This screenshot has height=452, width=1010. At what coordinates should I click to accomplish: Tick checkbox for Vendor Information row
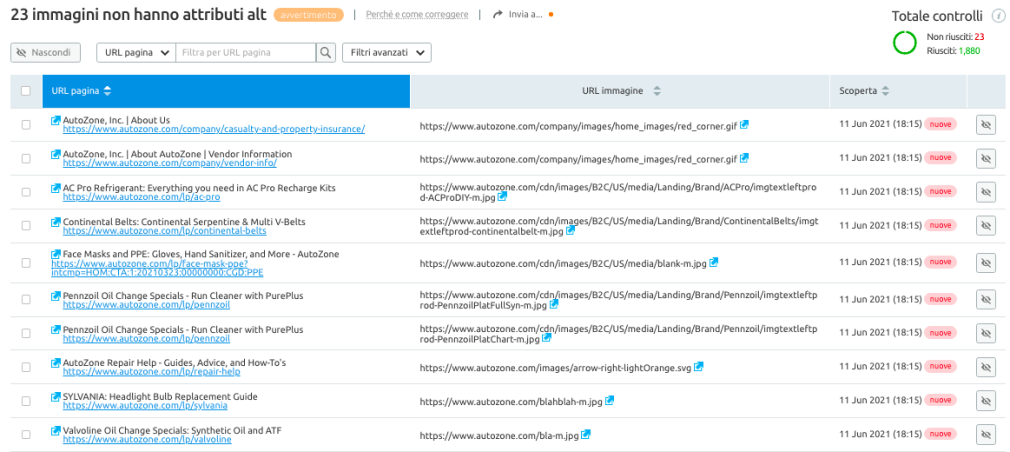(26, 158)
